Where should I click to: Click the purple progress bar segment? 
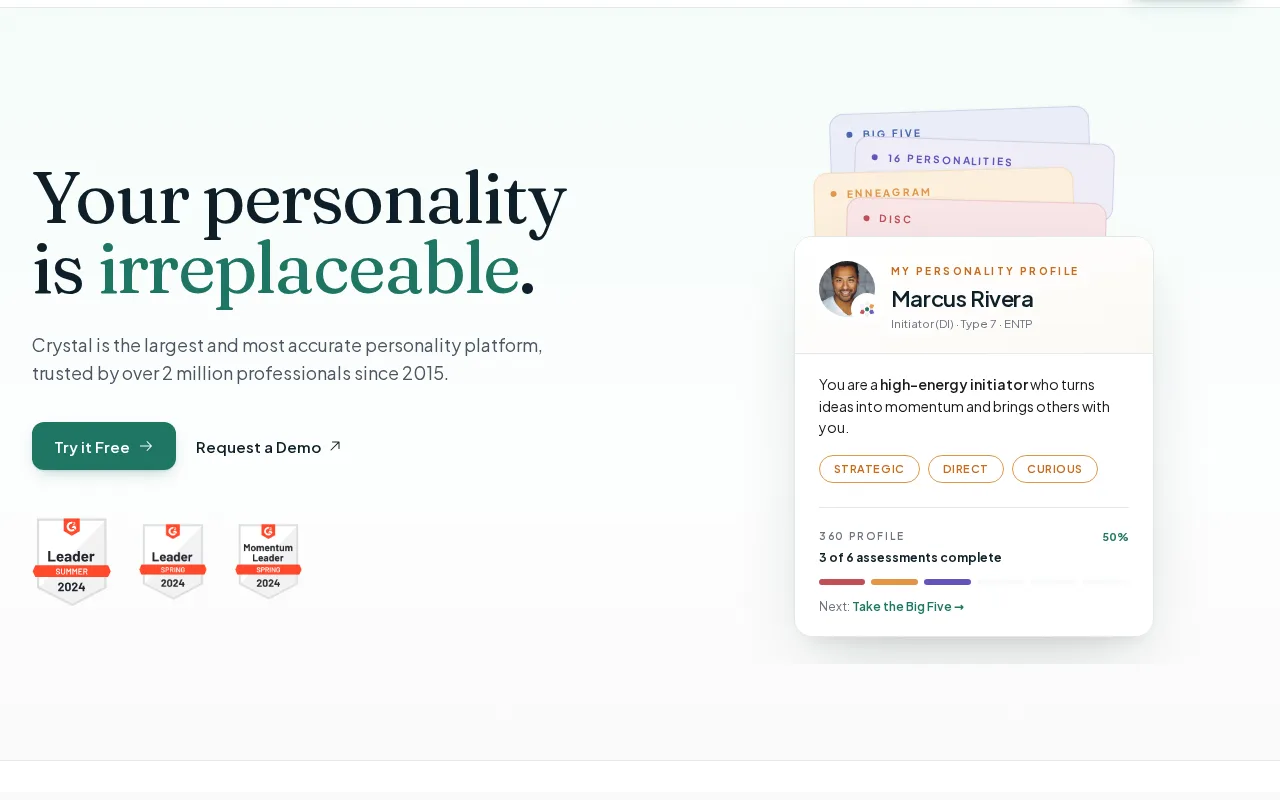pyautogui.click(x=947, y=582)
